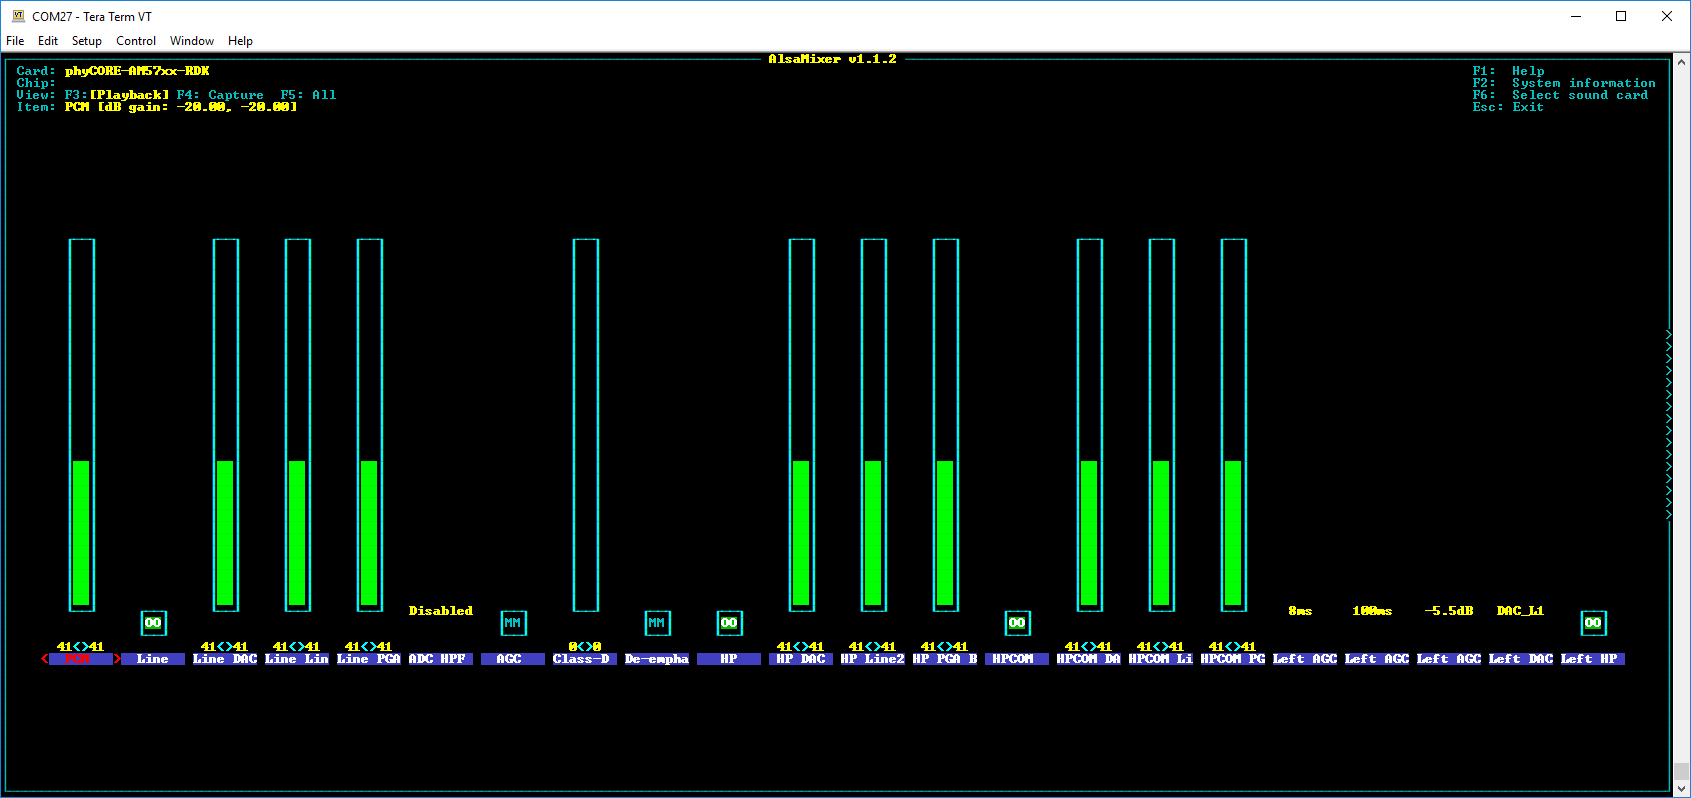Select the HPCOM control label
This screenshot has width=1691, height=798.
1017,659
